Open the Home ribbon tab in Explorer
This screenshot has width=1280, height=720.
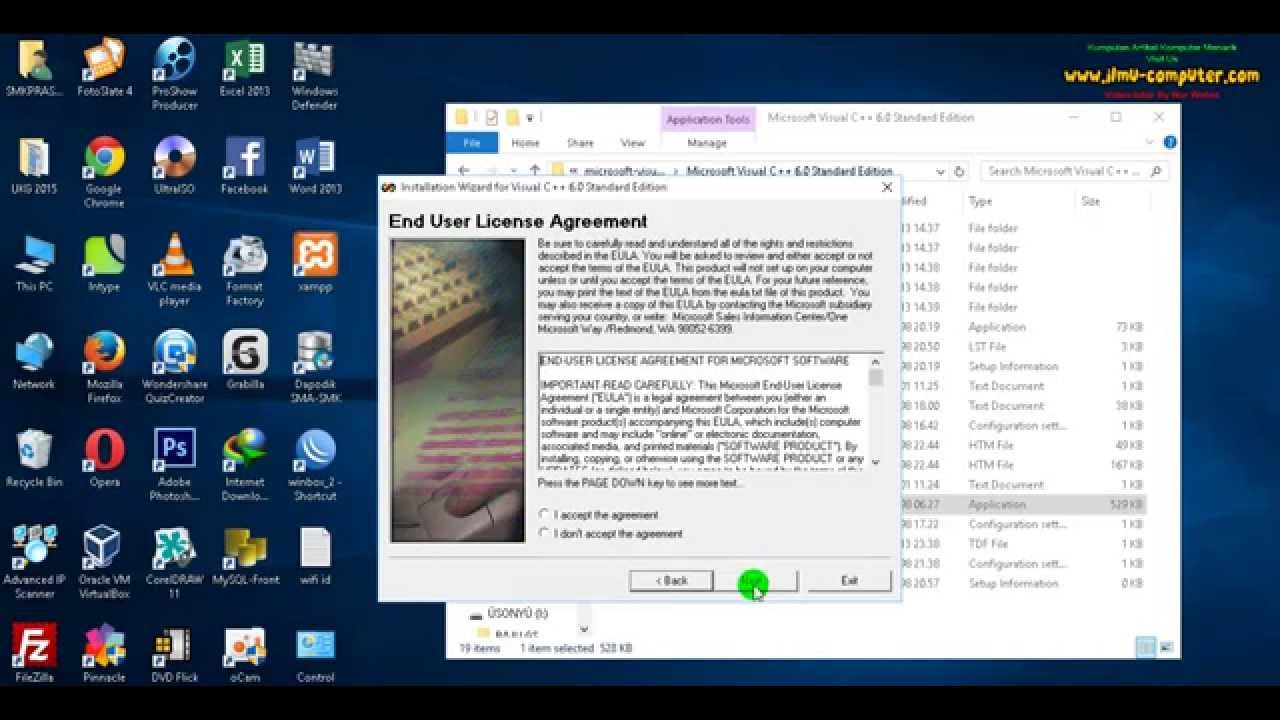525,143
